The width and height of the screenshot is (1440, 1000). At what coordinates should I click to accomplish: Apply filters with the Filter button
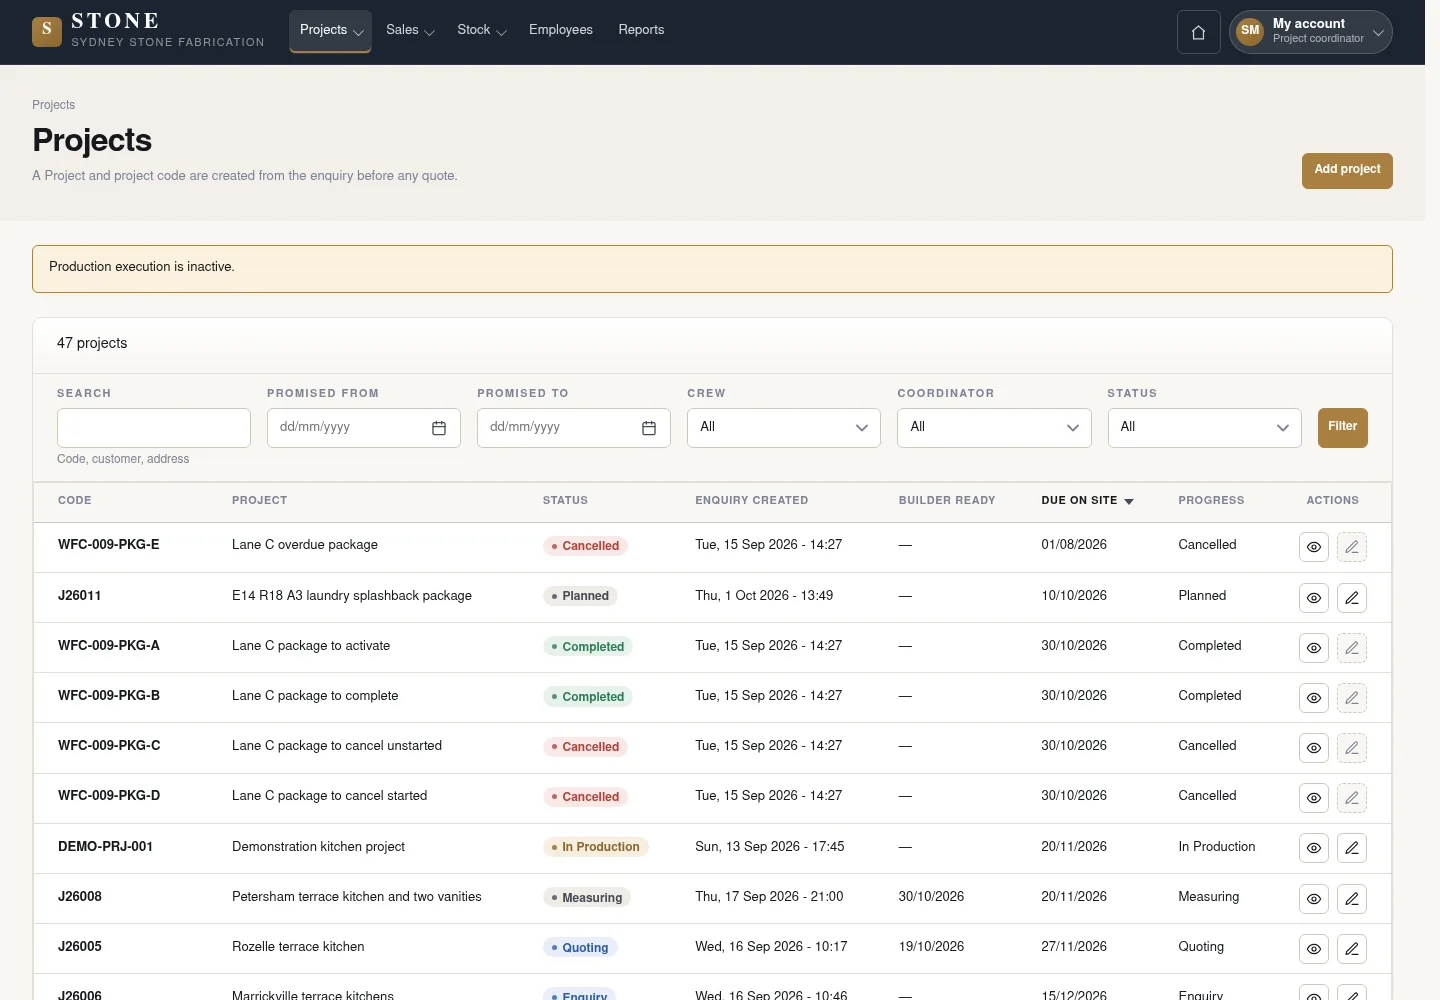[1342, 428]
